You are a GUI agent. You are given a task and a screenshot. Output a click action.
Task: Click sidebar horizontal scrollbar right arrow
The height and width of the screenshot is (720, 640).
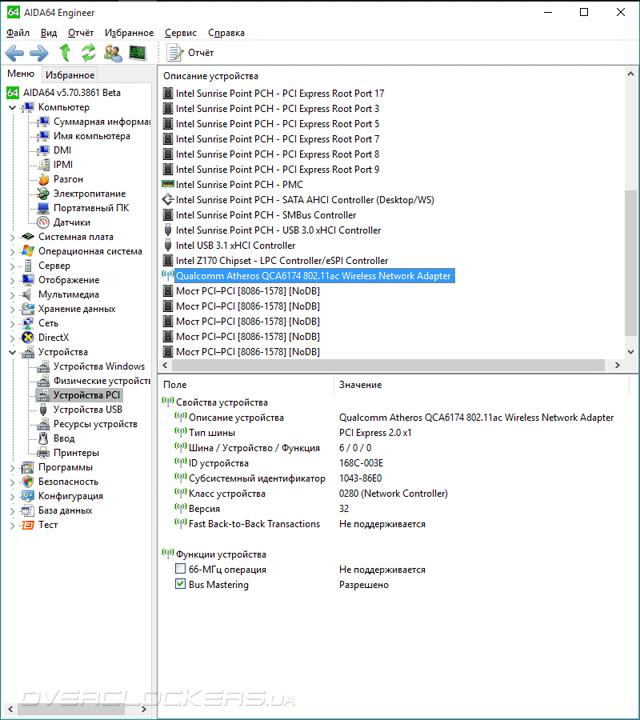[x=144, y=709]
